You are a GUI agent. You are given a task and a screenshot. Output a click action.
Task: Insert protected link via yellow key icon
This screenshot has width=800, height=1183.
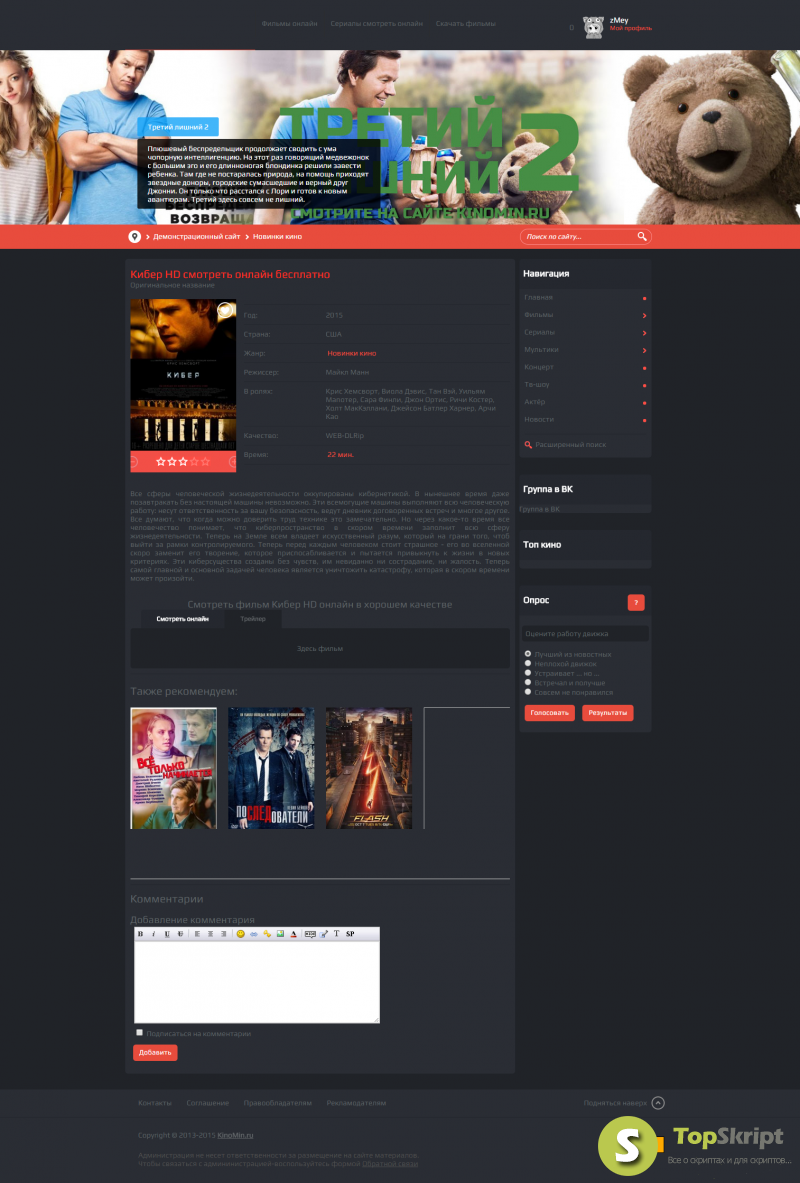point(267,934)
